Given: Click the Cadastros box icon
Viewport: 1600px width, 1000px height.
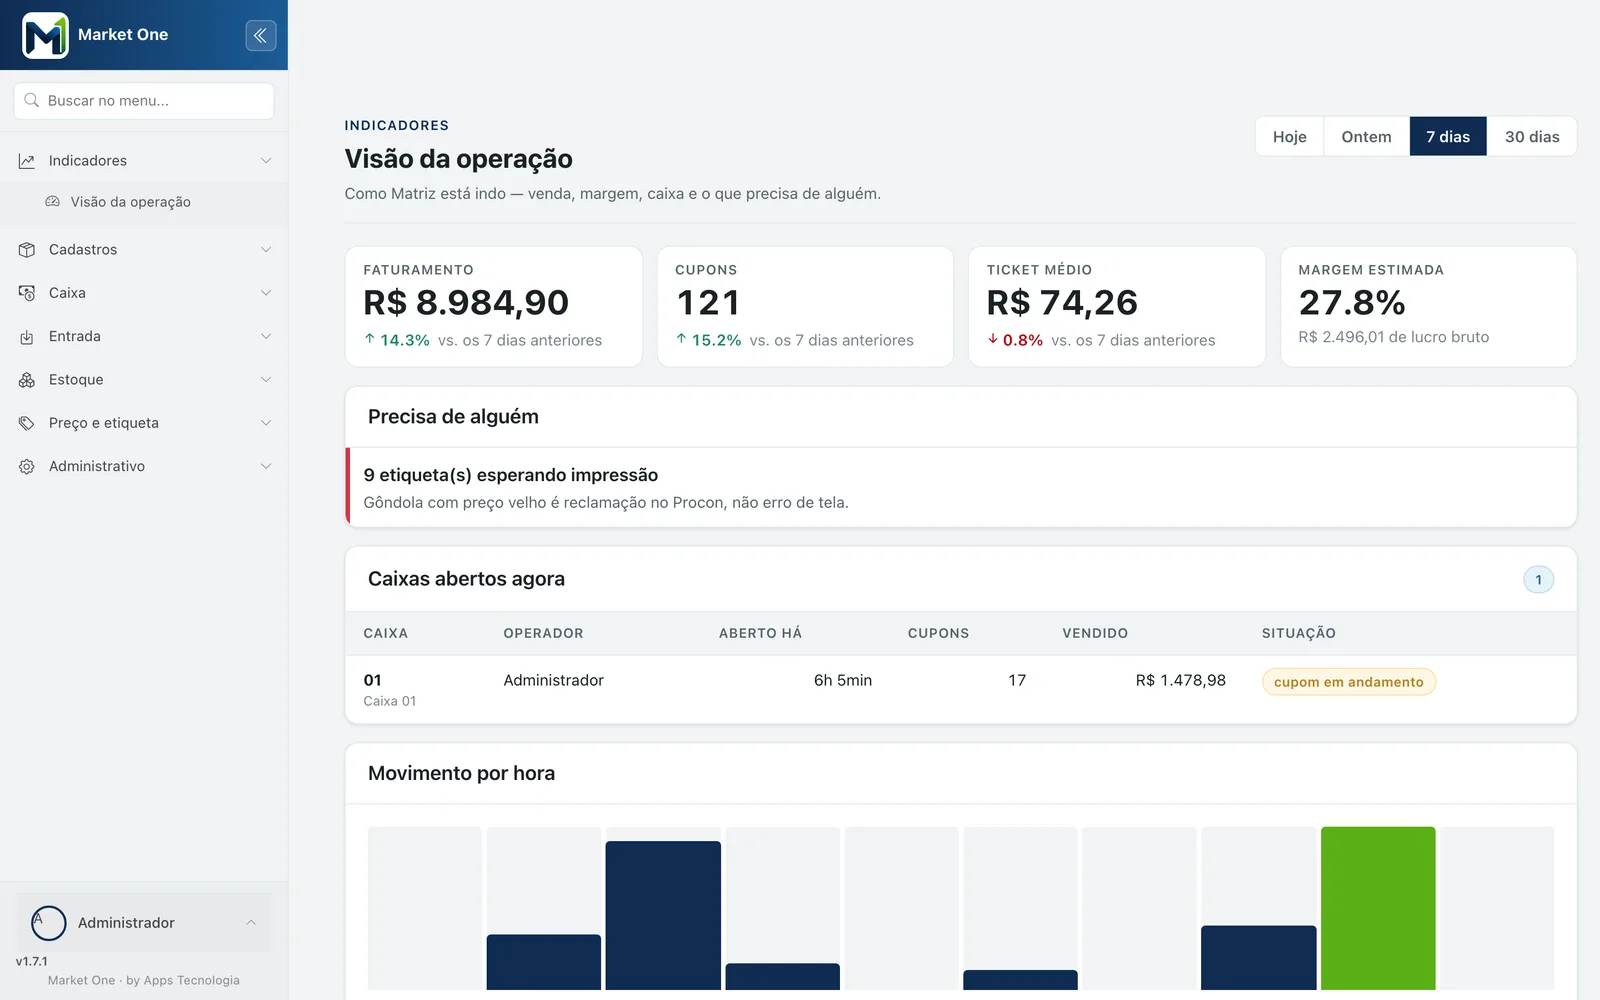Looking at the screenshot, I should (27, 250).
